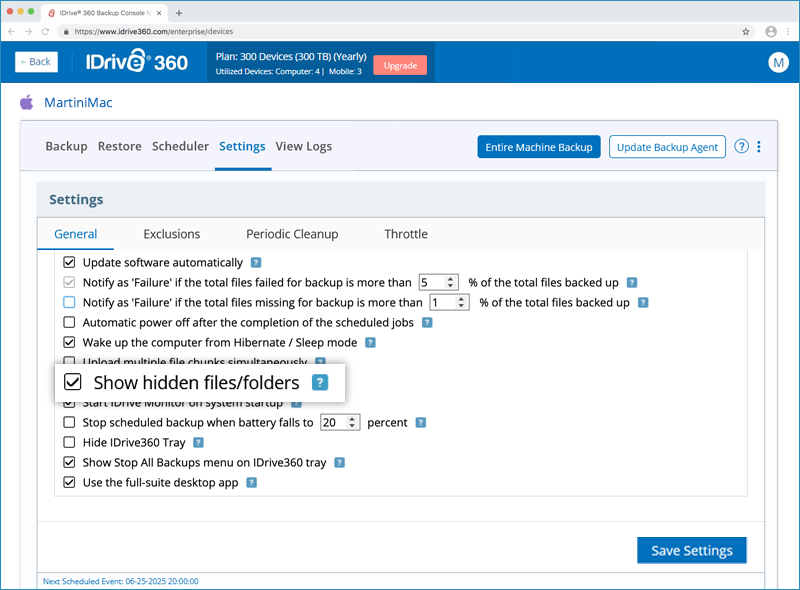
Task: Enable Stop scheduled backup on low battery
Action: tap(69, 422)
